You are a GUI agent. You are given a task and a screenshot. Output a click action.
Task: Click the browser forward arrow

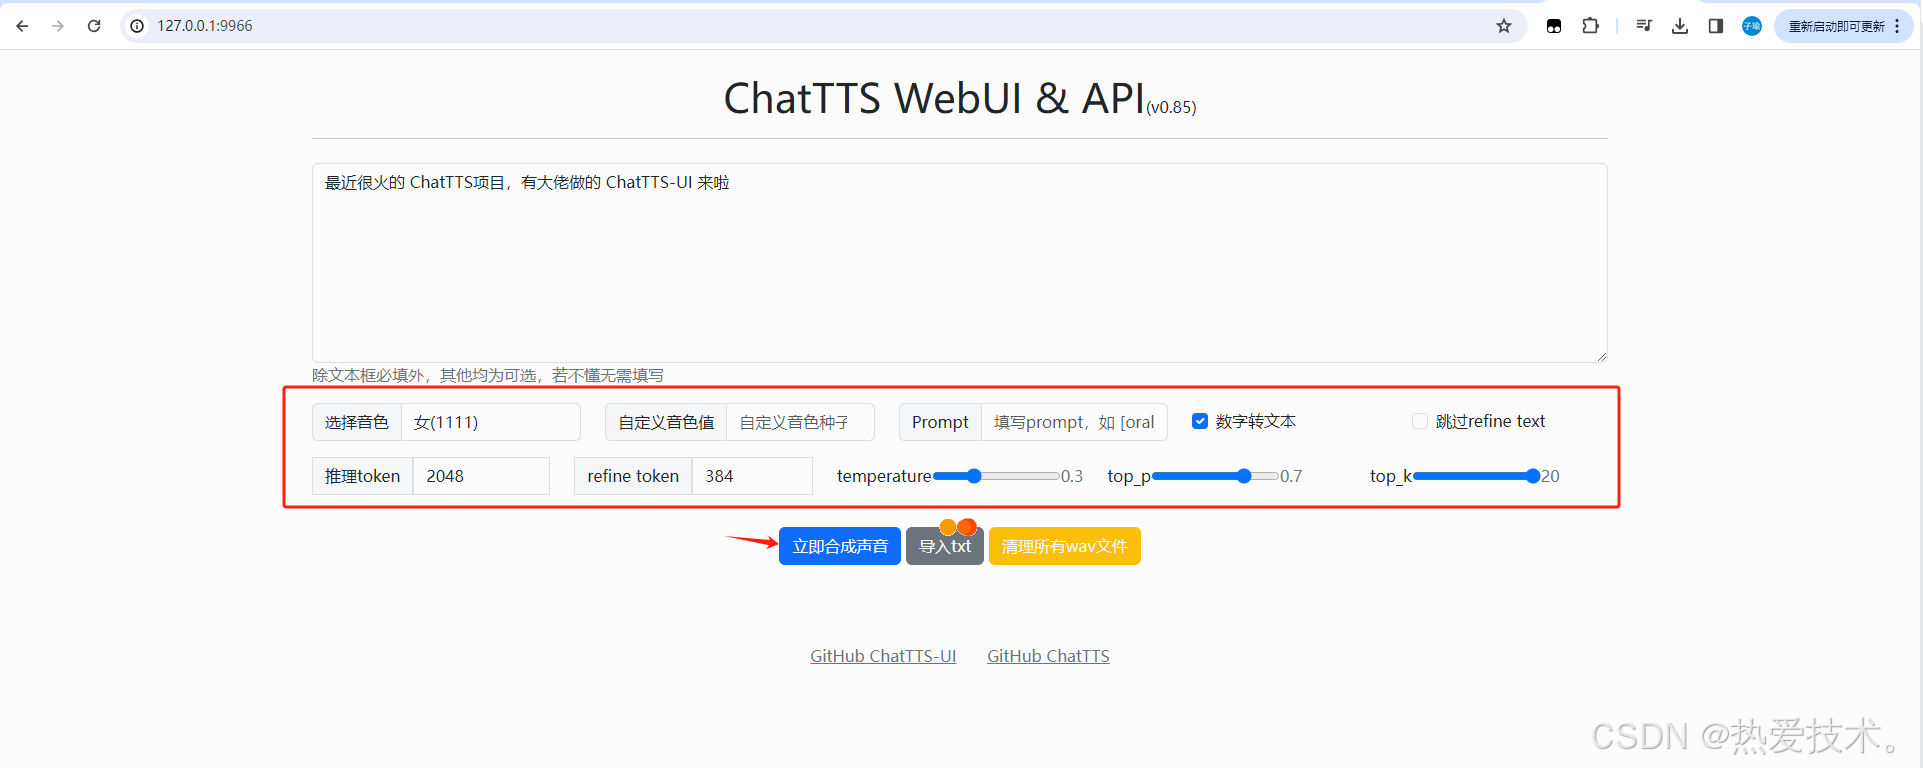pos(58,26)
